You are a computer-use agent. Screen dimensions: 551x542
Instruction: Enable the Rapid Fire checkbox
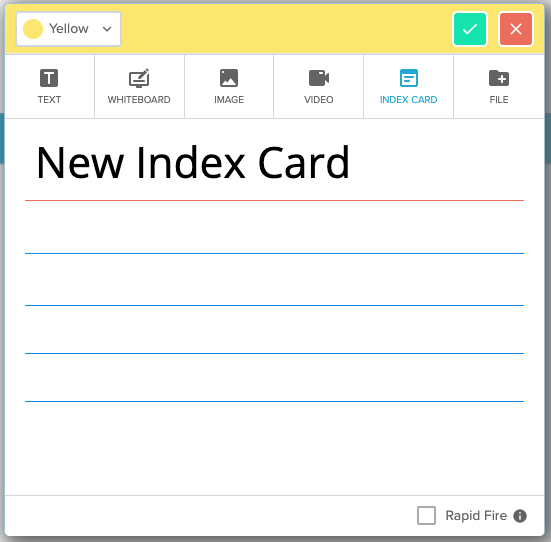(426, 515)
